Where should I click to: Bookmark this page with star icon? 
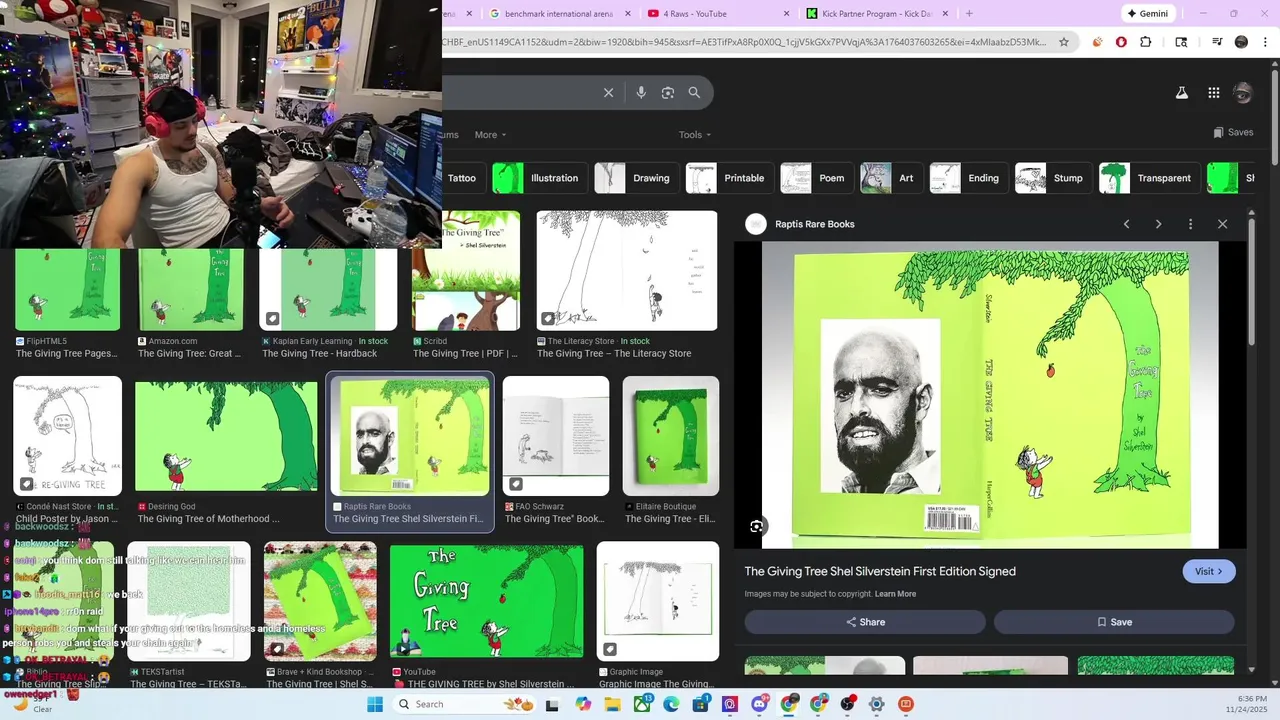tap(1064, 42)
